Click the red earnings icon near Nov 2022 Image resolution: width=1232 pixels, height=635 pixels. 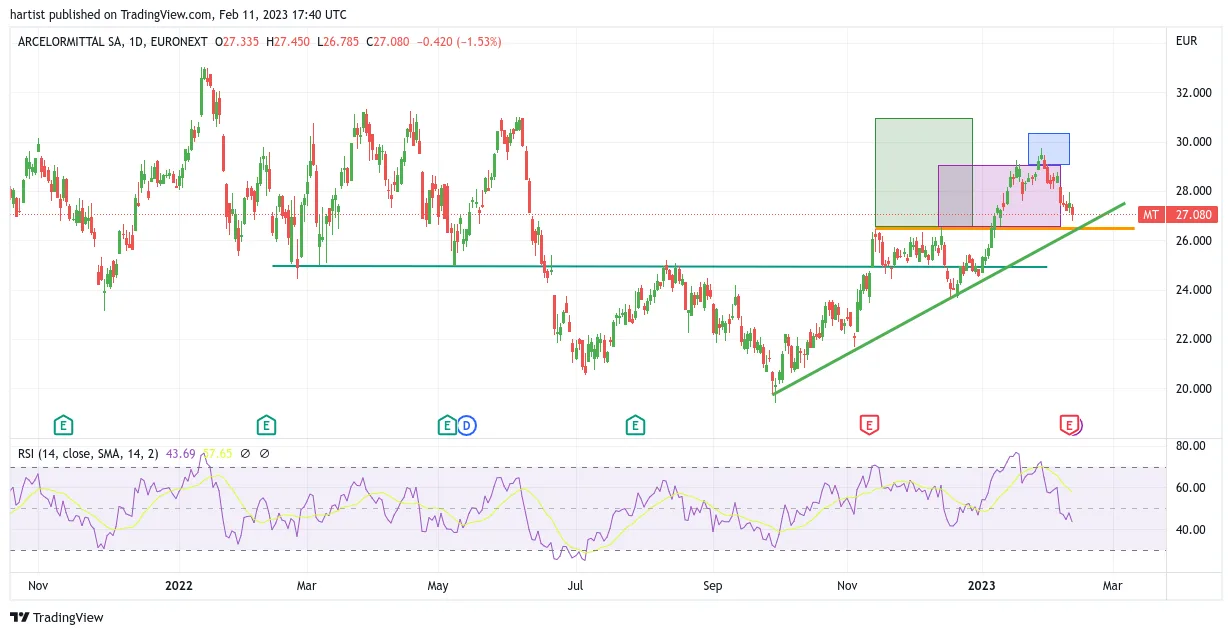869,426
